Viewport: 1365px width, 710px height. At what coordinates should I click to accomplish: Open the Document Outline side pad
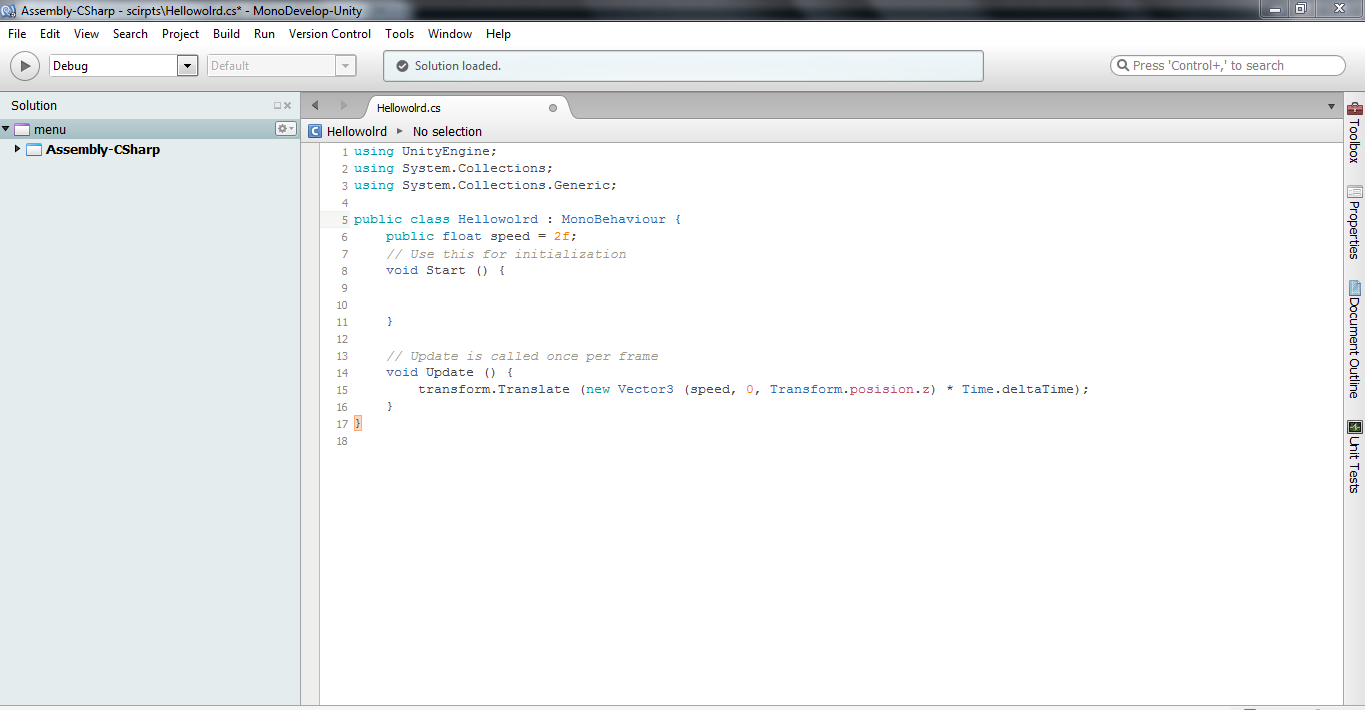1355,340
